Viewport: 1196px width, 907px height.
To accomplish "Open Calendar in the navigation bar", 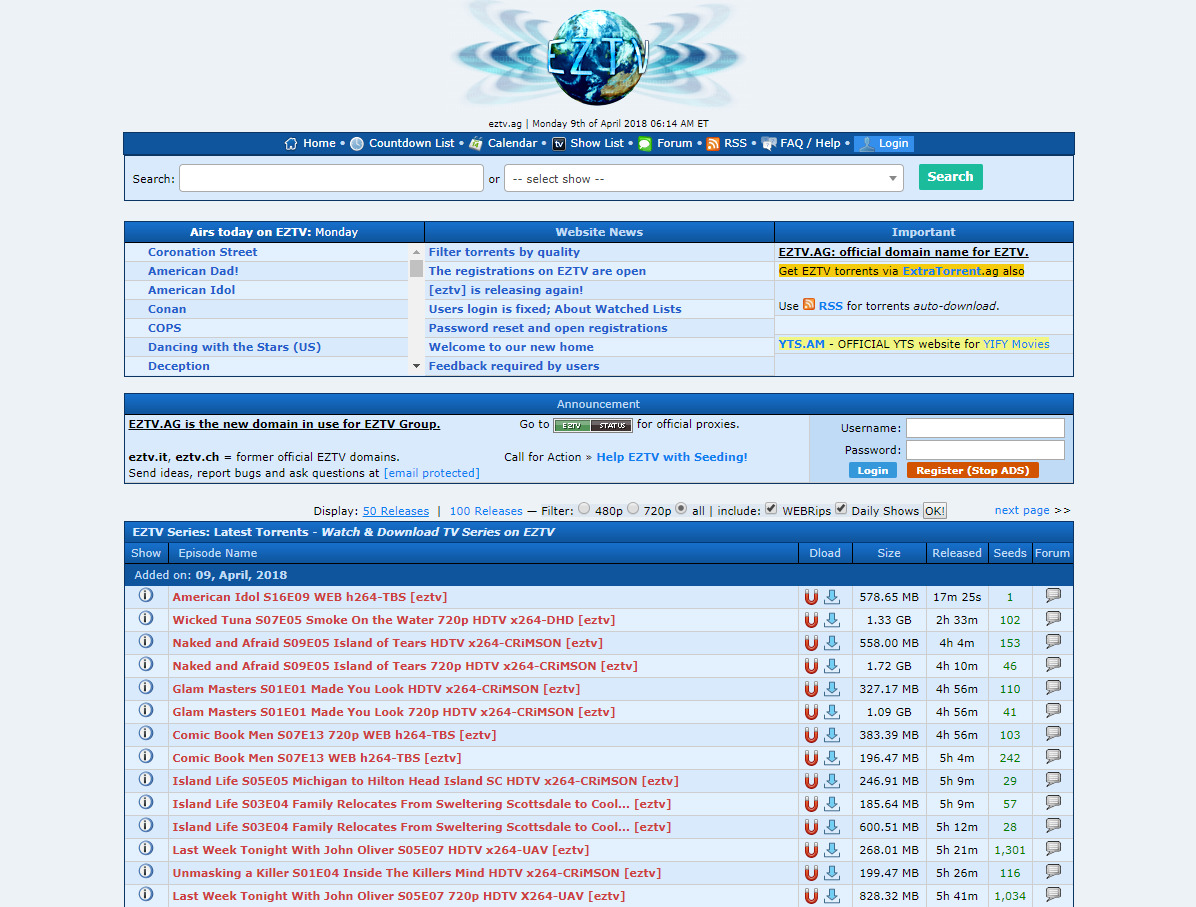I will (x=512, y=143).
